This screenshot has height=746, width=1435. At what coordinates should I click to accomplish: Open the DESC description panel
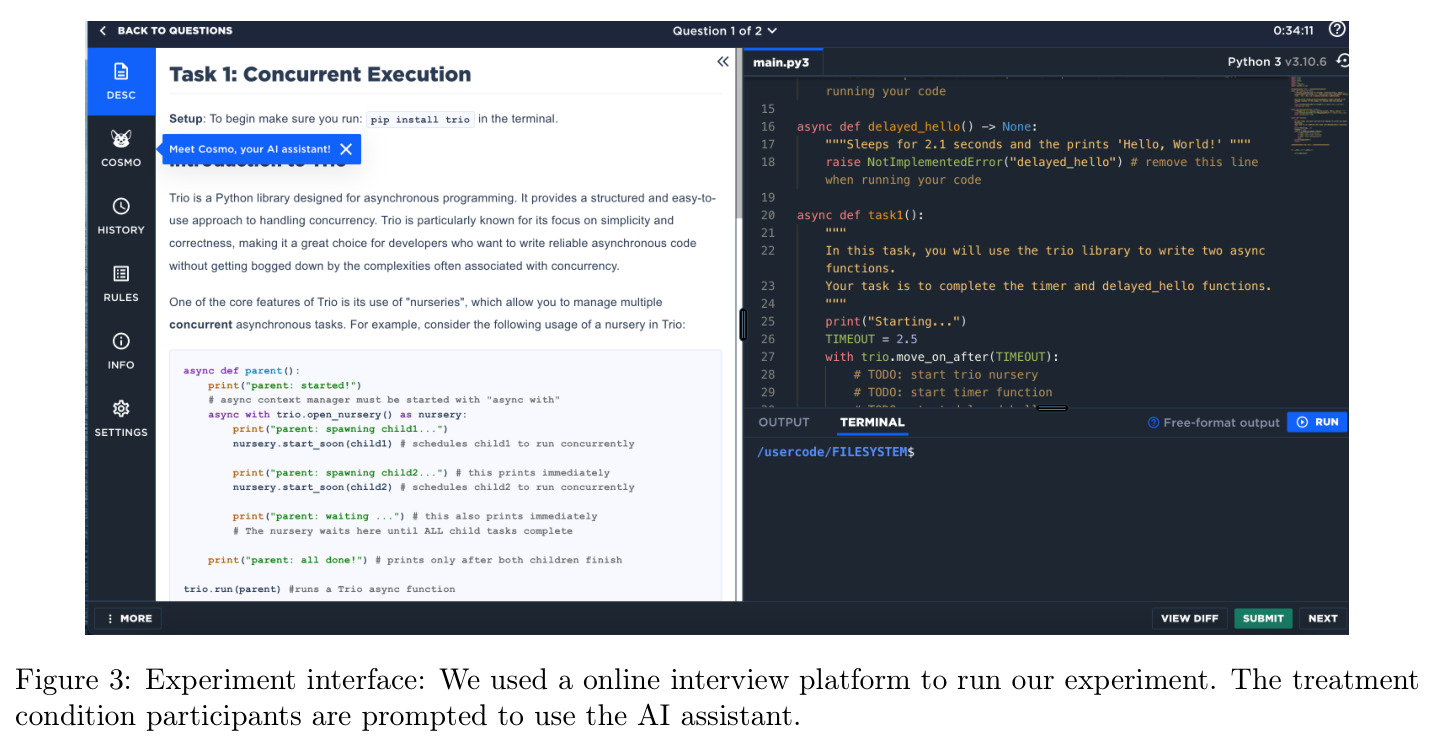121,81
